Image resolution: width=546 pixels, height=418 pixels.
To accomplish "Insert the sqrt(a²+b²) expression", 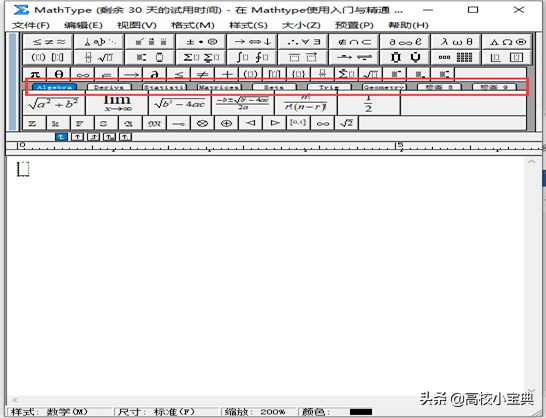I will coord(54,104).
